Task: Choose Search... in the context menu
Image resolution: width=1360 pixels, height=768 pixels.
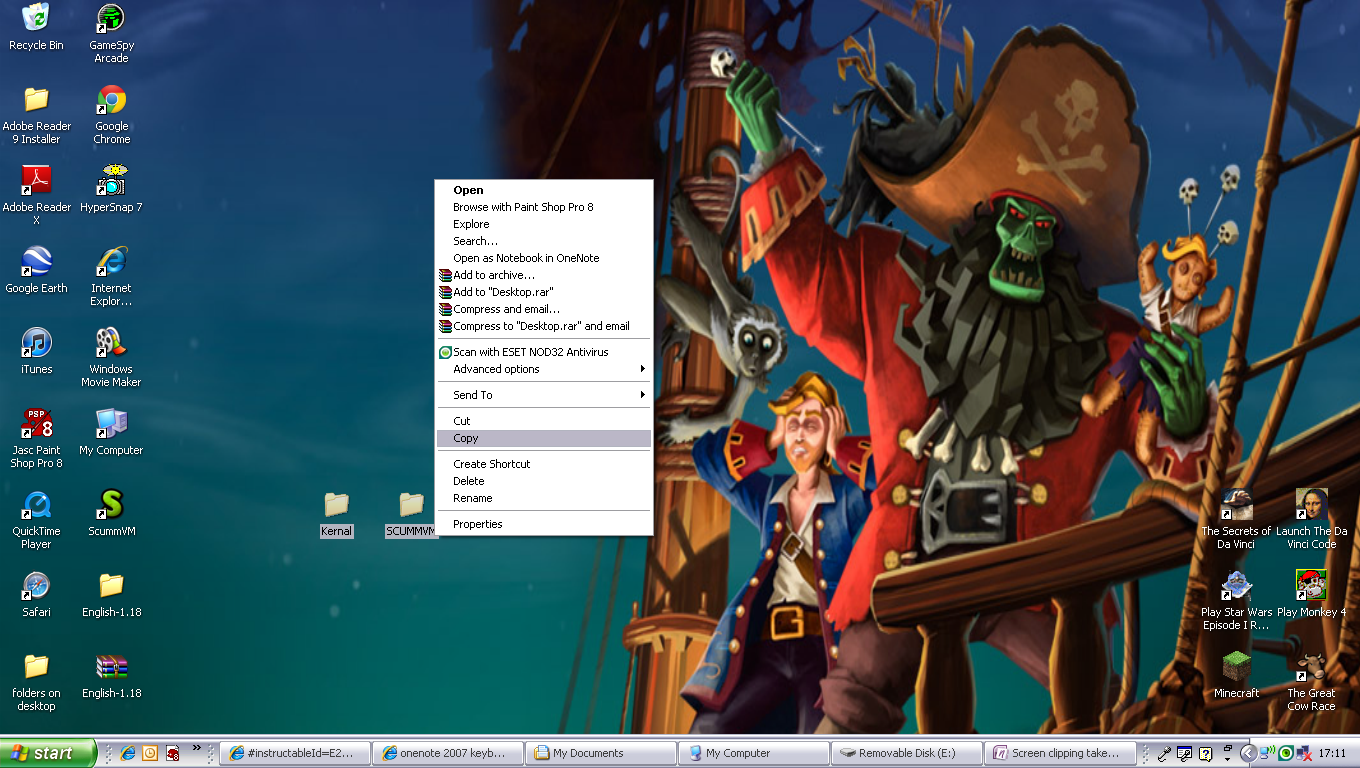Action: 544,241
